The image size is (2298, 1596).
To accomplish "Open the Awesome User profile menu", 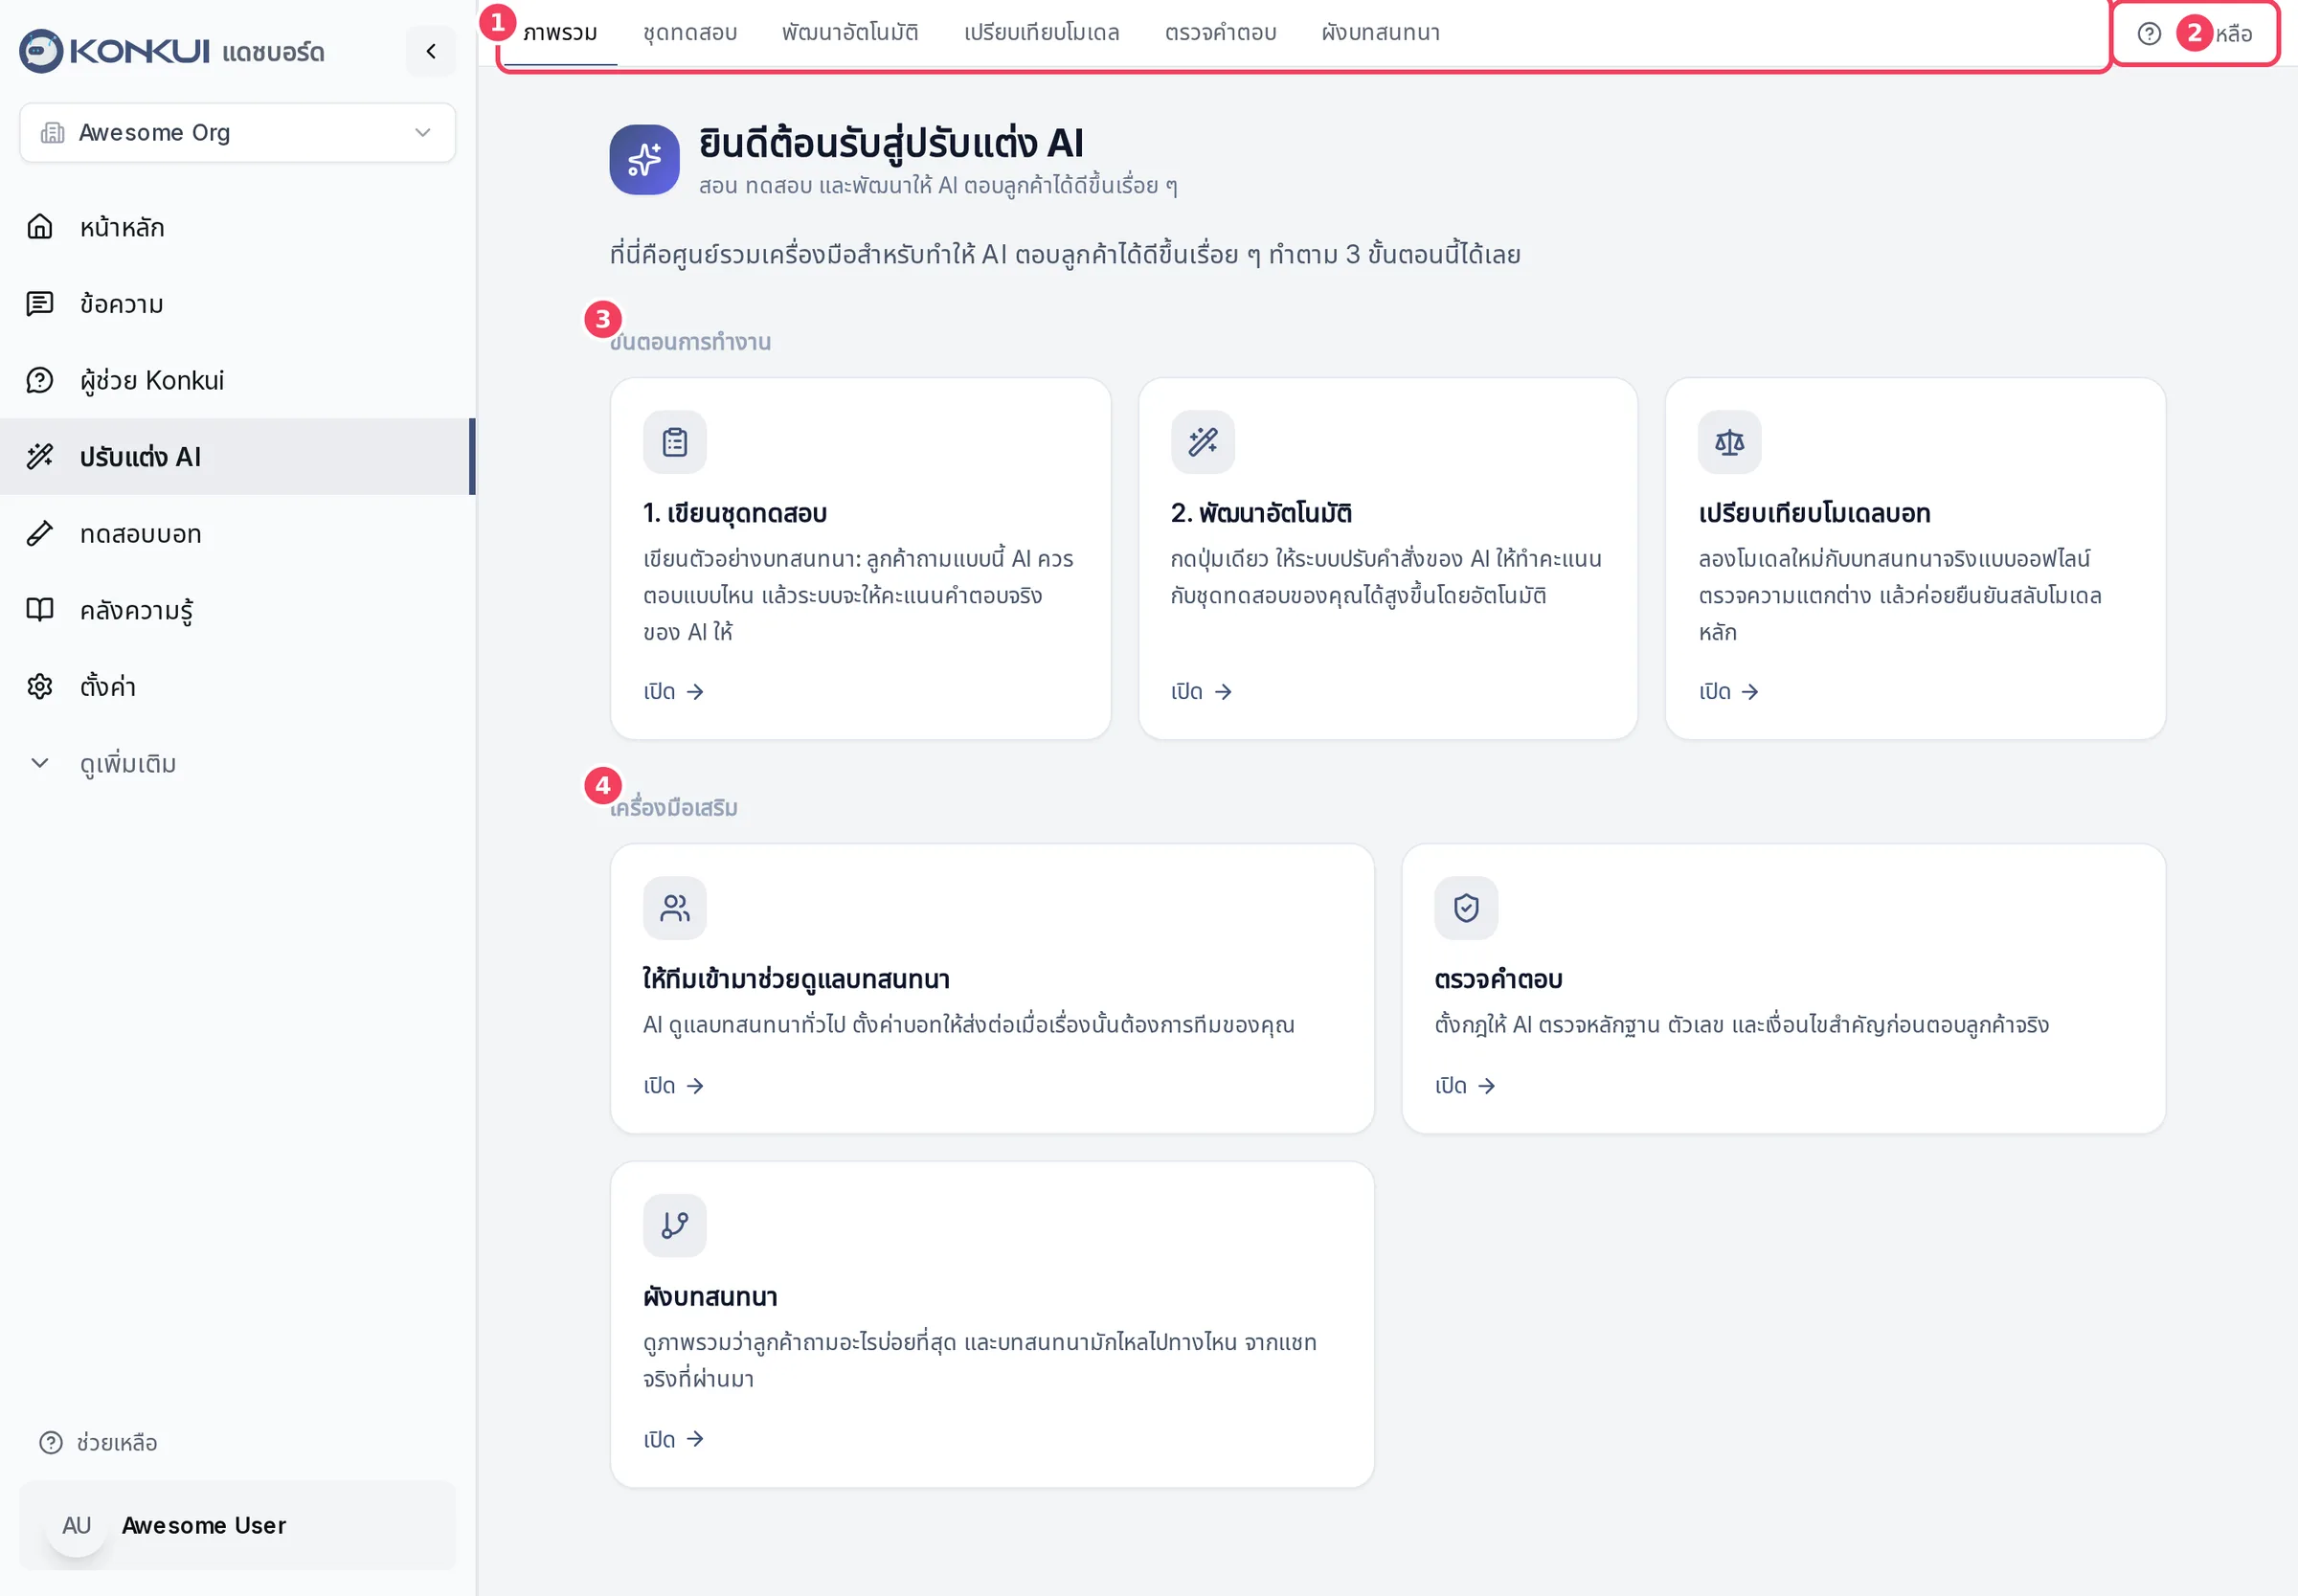I will click(x=238, y=1525).
